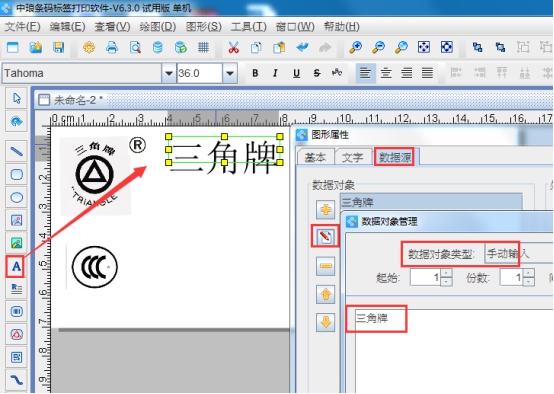The image size is (554, 394).
Task: Open the 36.0 font size dropdown
Action: click(x=230, y=73)
